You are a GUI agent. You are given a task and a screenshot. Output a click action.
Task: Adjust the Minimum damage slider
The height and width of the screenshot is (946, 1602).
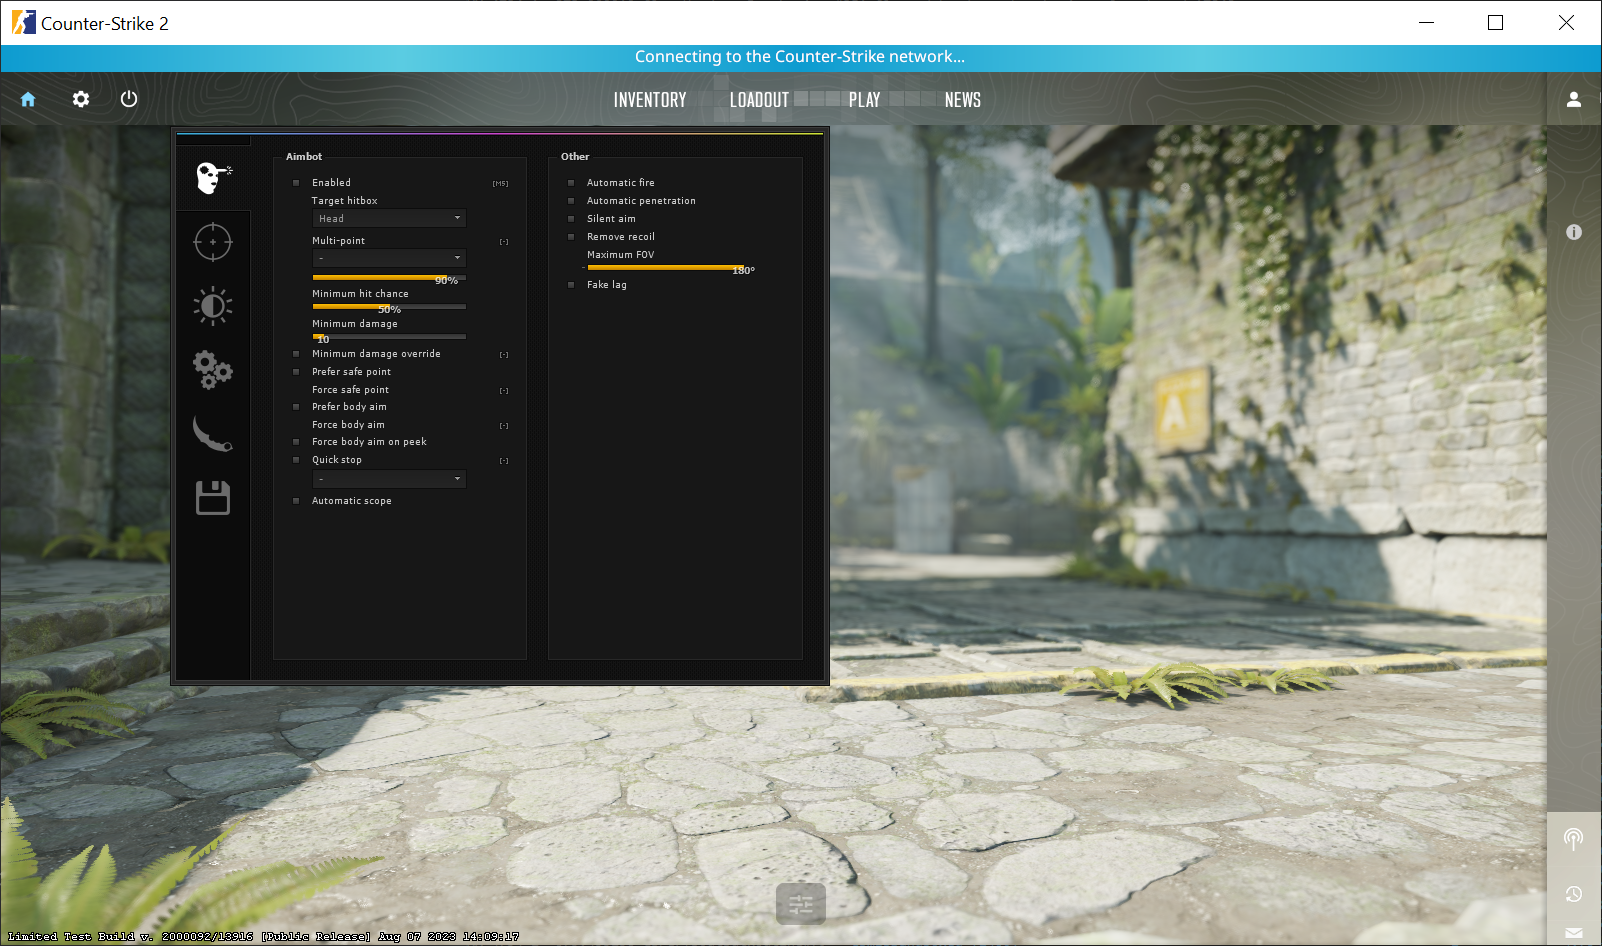click(389, 337)
